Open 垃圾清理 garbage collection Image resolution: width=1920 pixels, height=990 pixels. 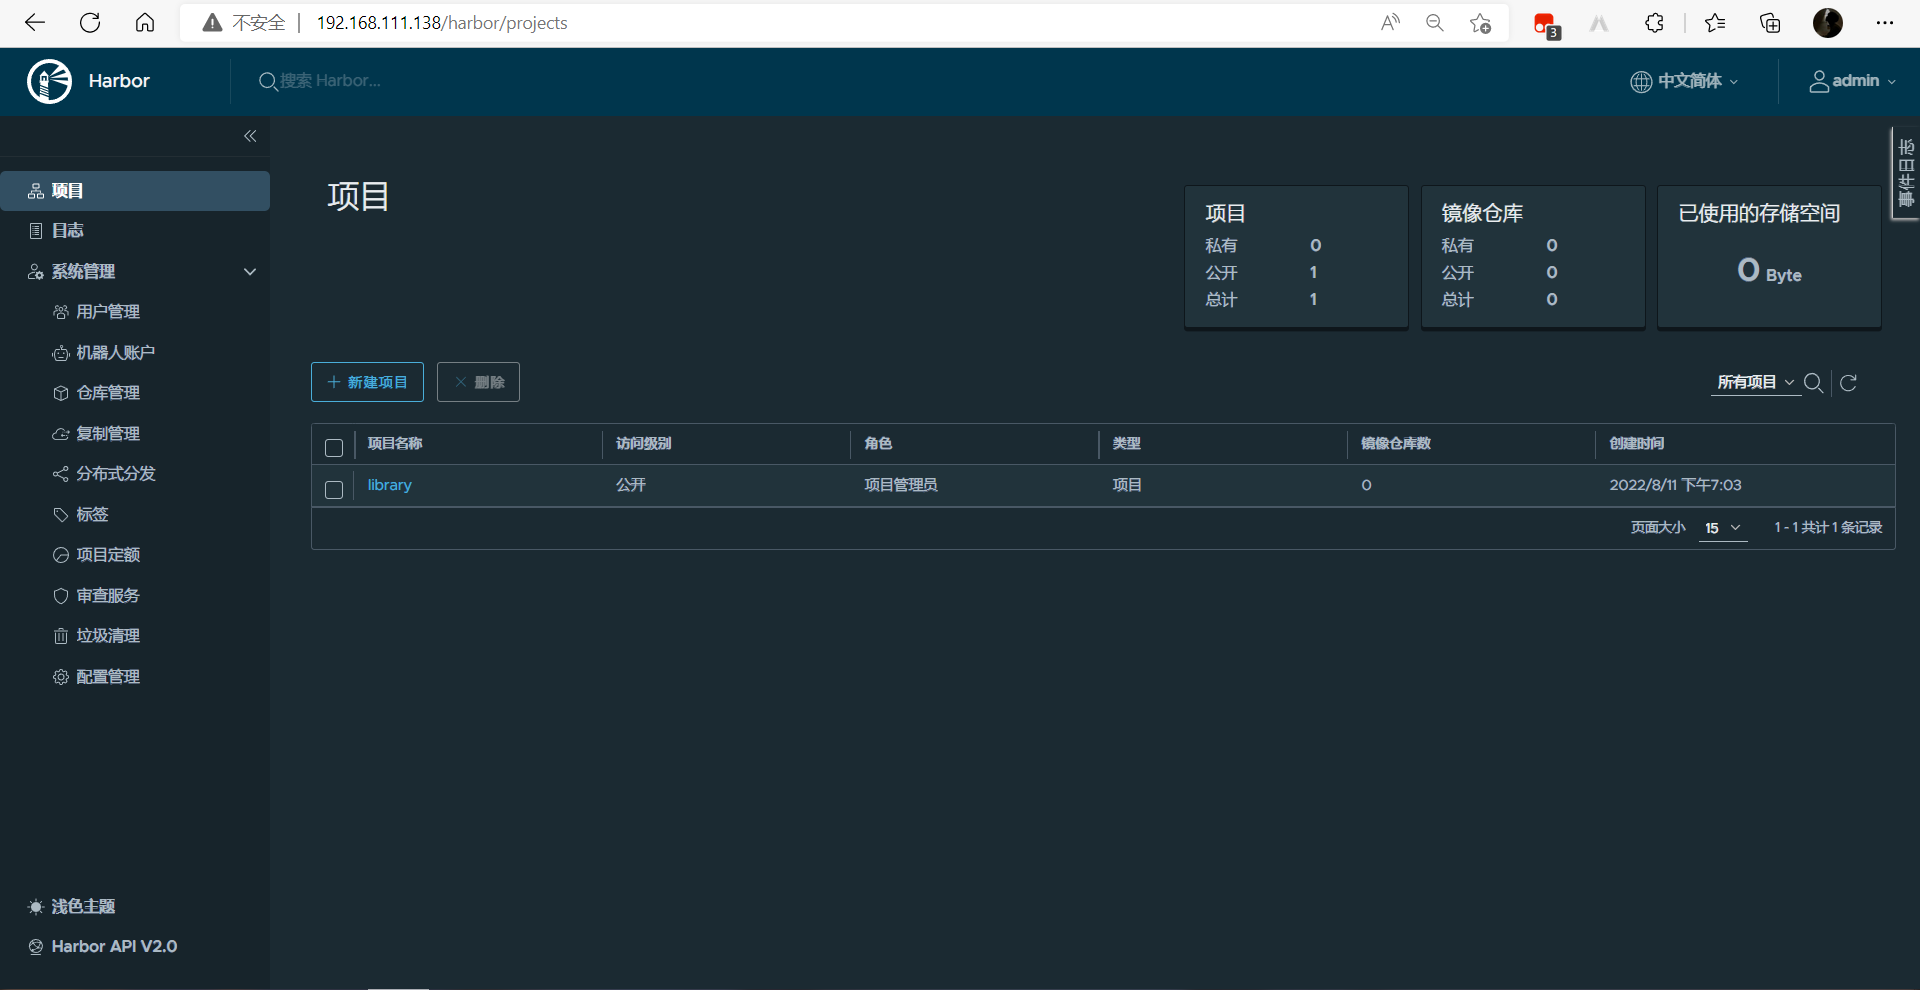[x=108, y=636]
